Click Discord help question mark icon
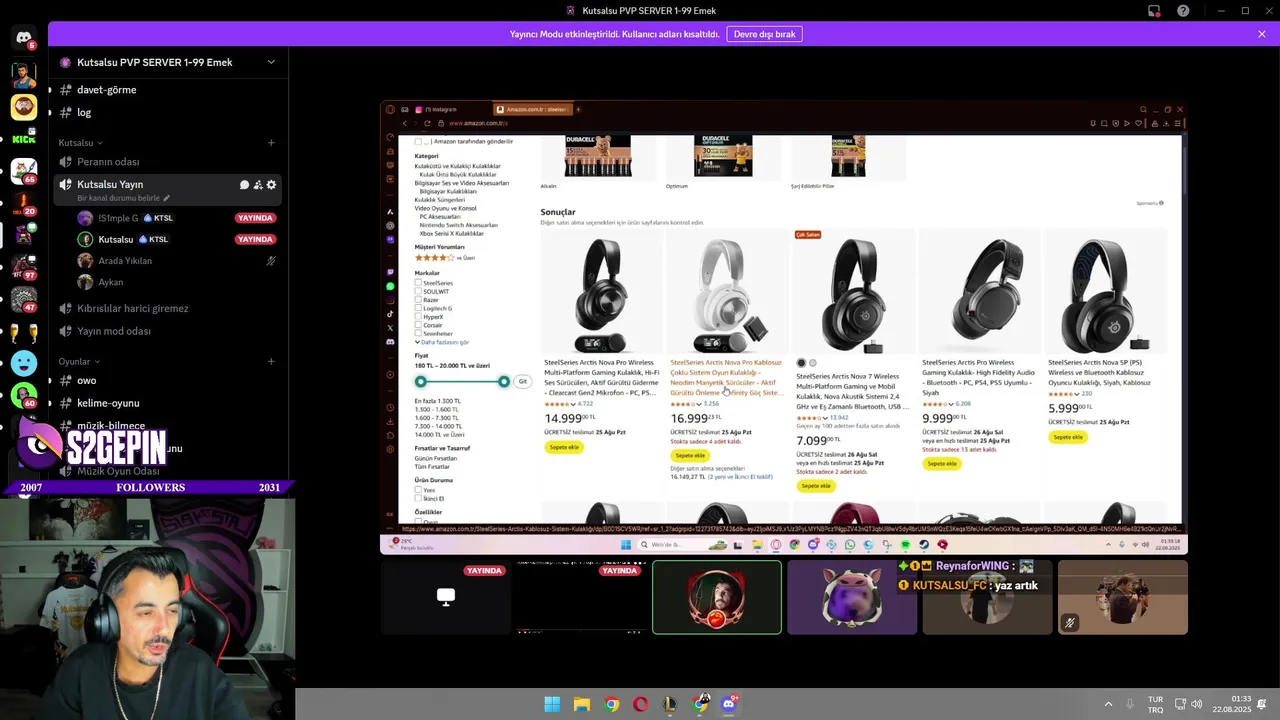This screenshot has height=720, width=1280. coord(1183,11)
